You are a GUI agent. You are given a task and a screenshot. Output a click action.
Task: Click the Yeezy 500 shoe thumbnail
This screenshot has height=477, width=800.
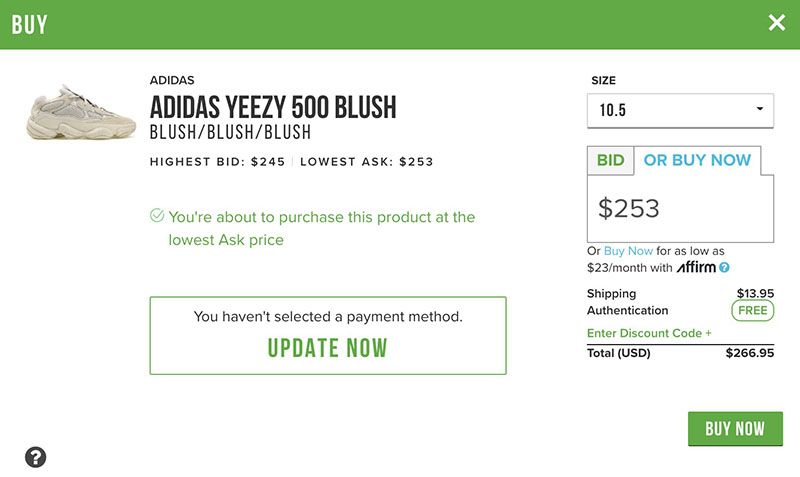82,112
